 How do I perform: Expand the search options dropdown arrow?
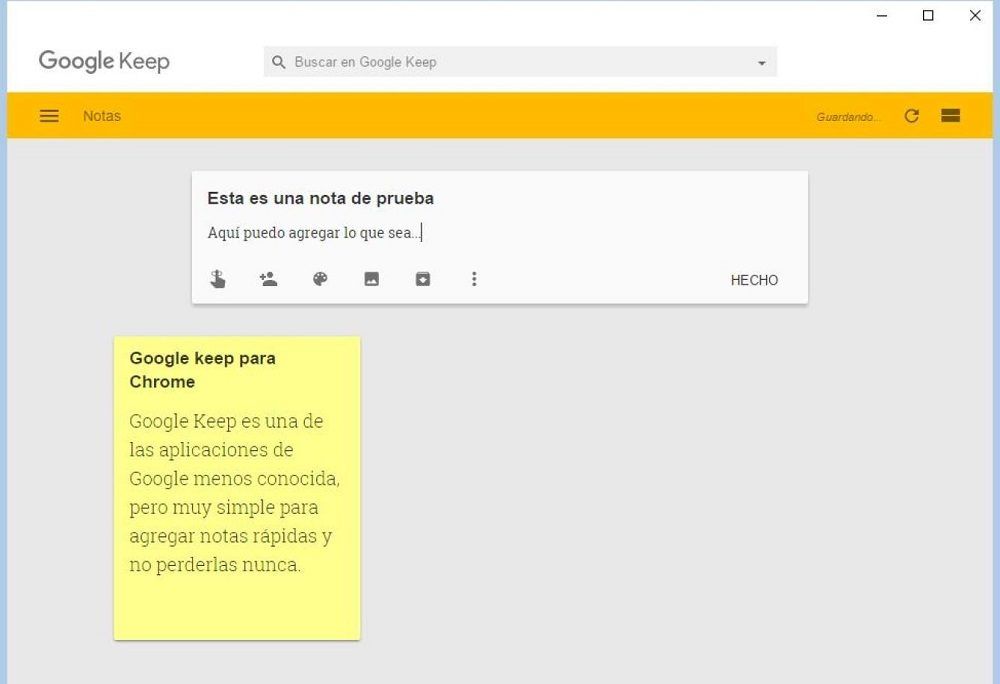761,63
